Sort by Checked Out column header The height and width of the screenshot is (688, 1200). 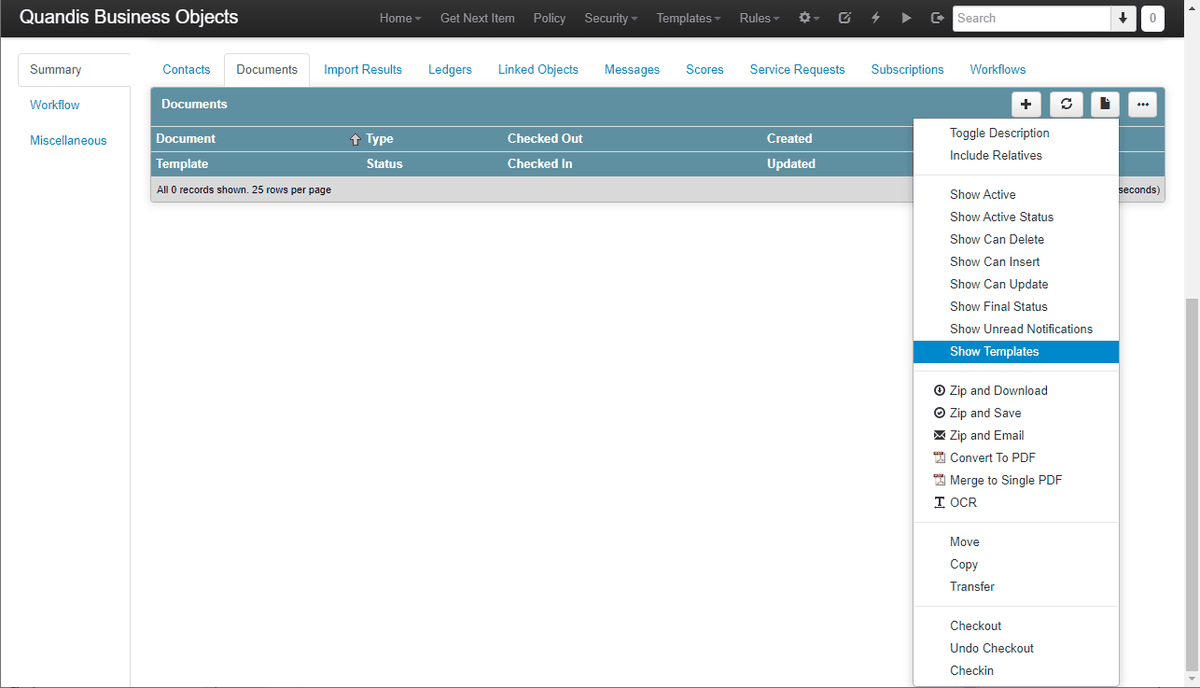tap(545, 139)
